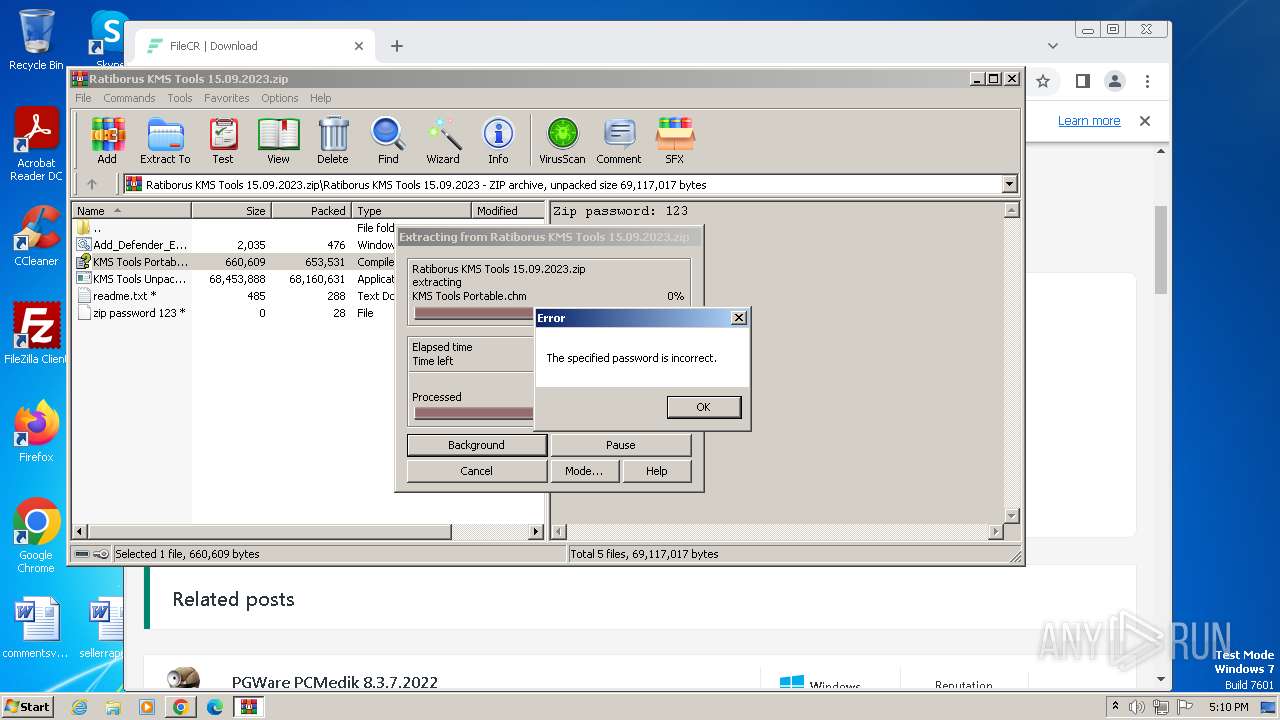The image size is (1280, 720).
Task: Open the Help menu
Action: pyautogui.click(x=320, y=98)
